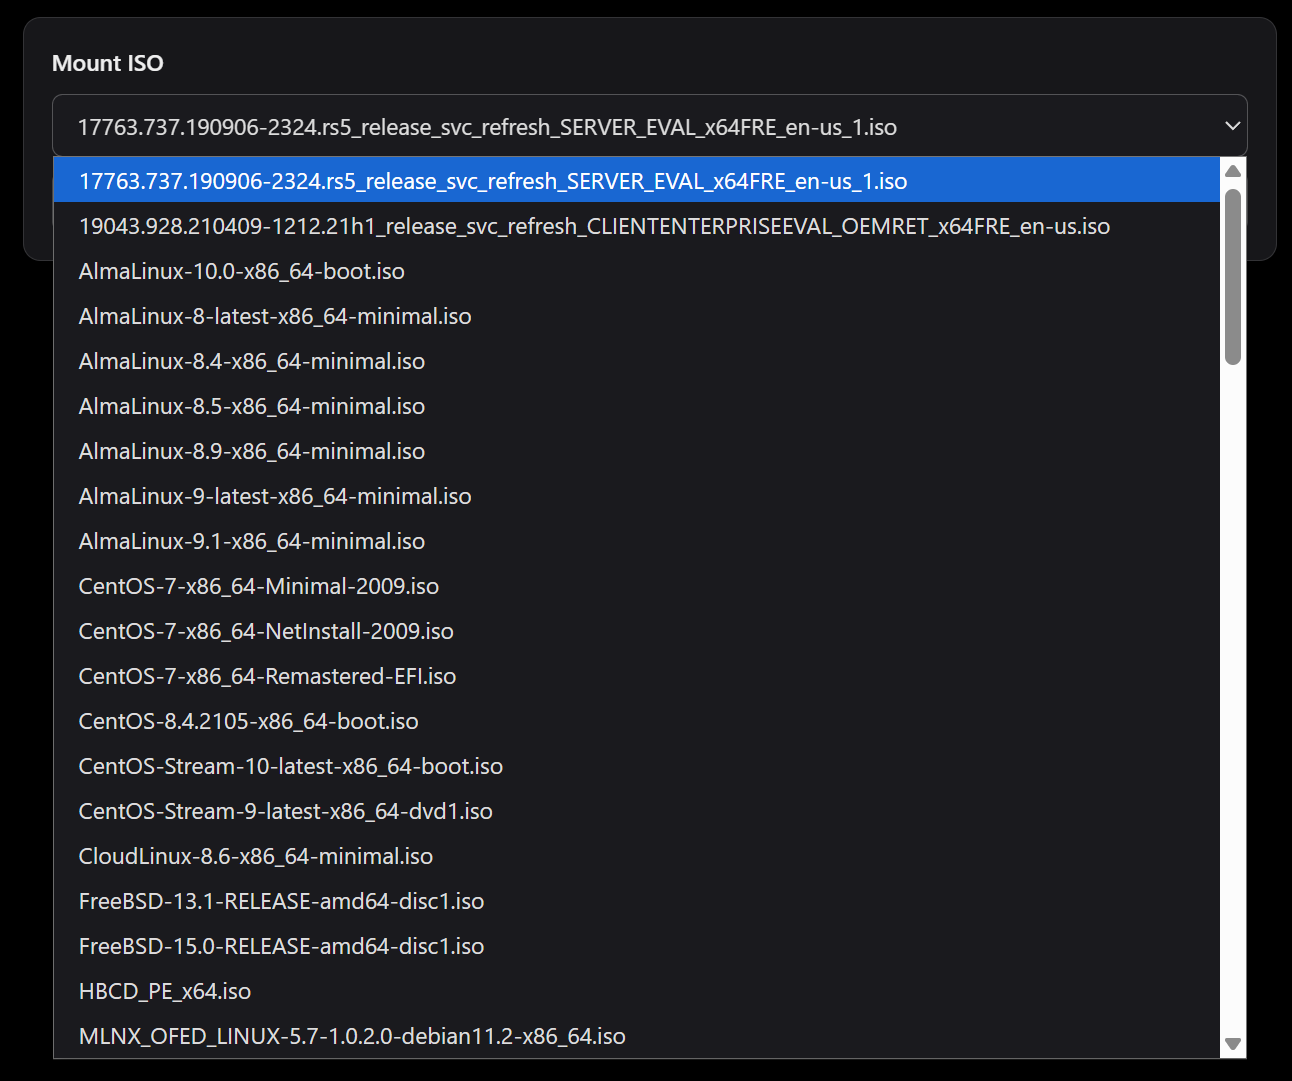Click the scrollbar down arrow in ISO list
This screenshot has width=1292, height=1081.
1233,1044
